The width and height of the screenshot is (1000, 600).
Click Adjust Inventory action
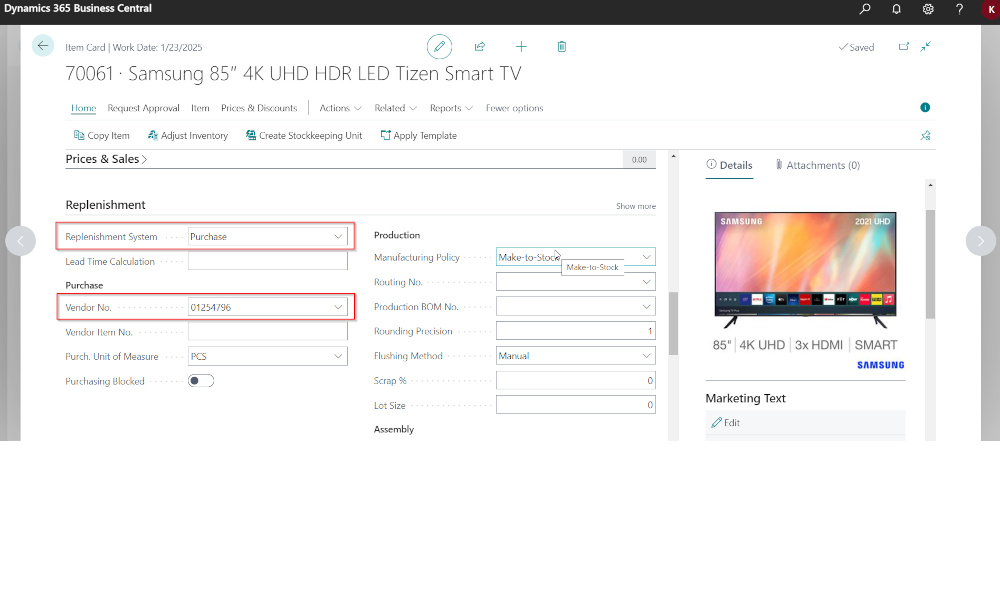tap(188, 136)
